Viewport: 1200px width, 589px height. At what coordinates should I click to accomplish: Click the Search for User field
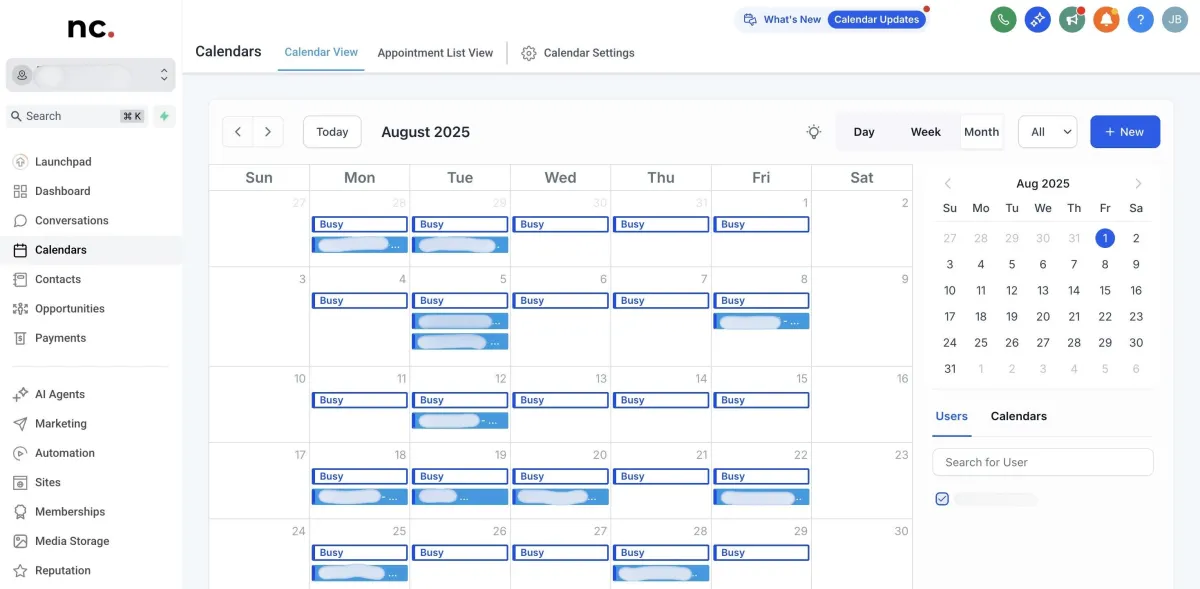click(x=1042, y=462)
